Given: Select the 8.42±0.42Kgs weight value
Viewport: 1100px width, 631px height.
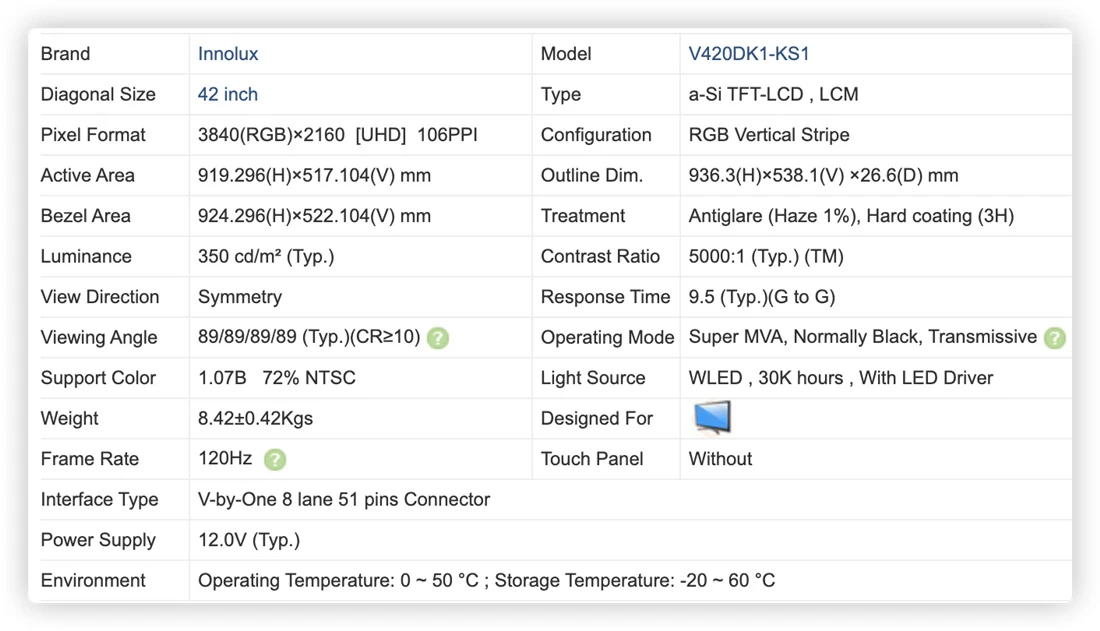Looking at the screenshot, I should coord(255,418).
